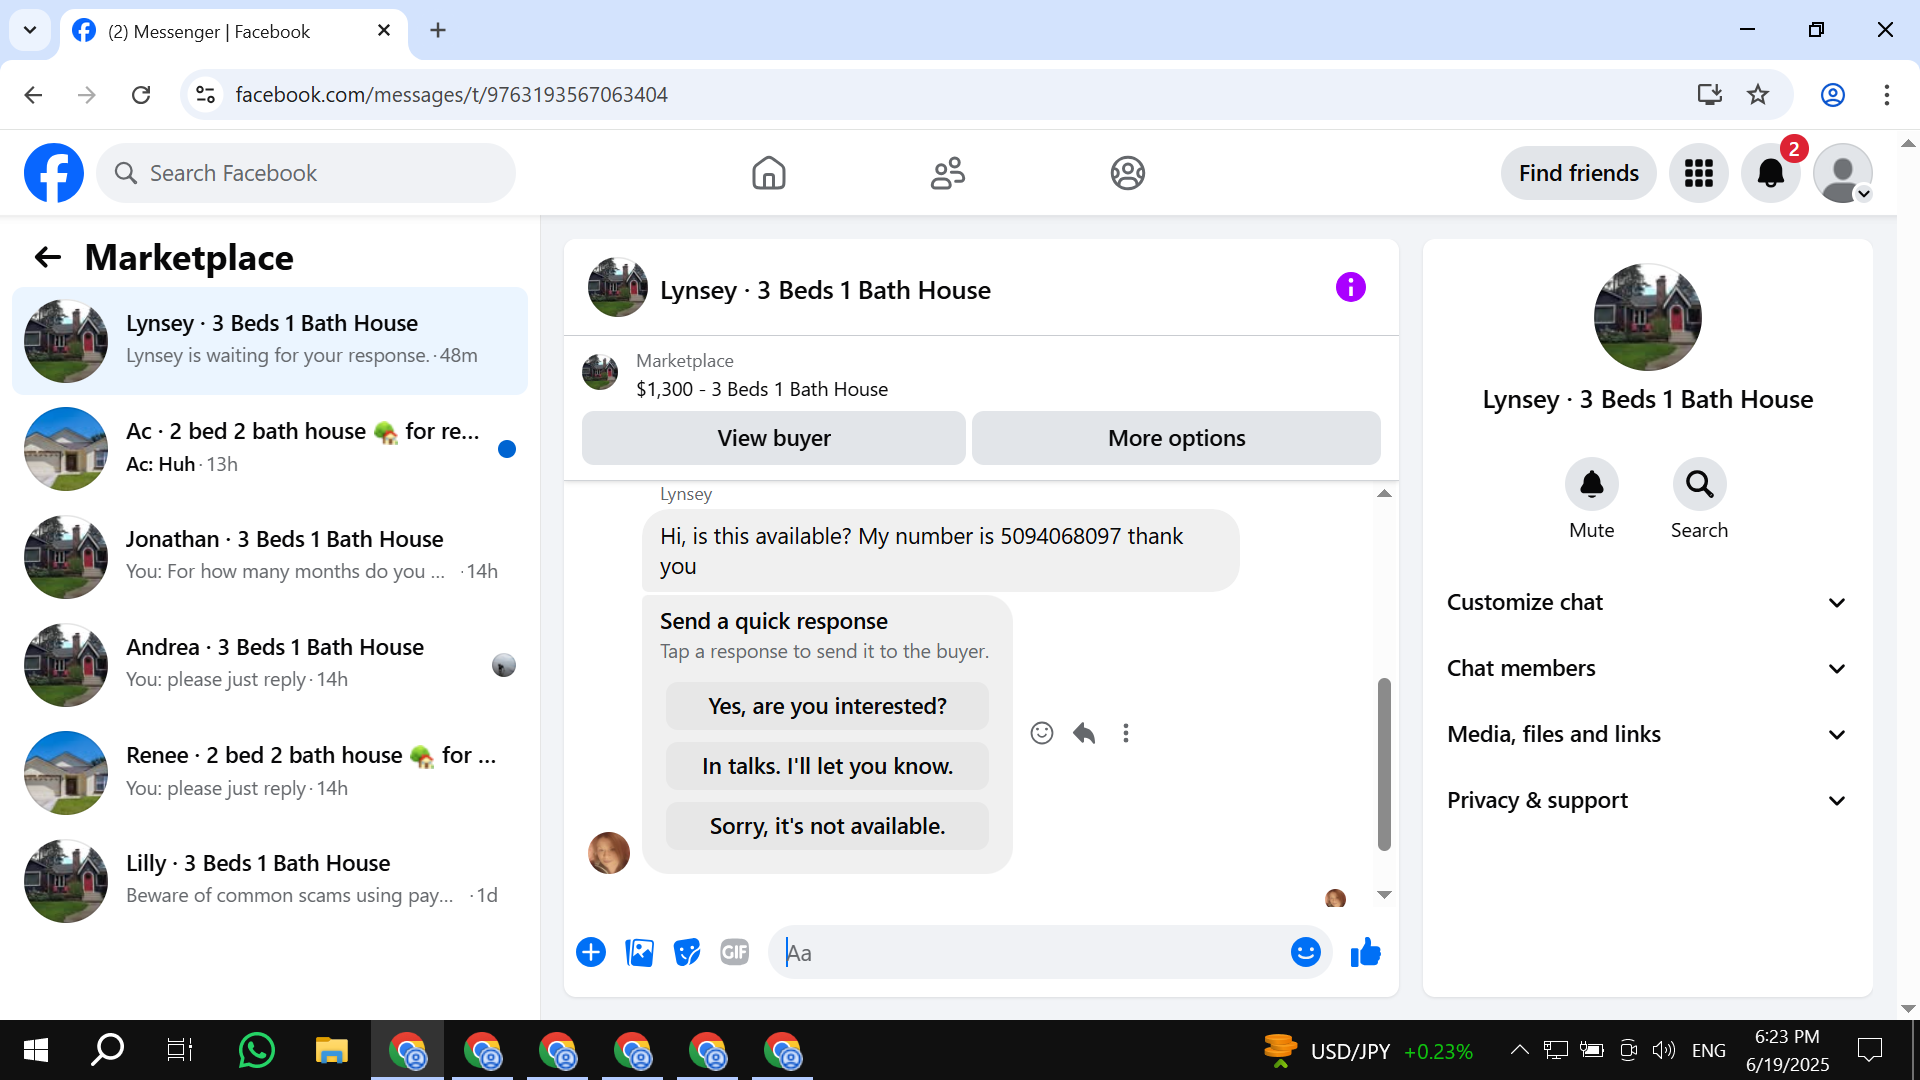Choose a GIF for the message

coord(735,953)
